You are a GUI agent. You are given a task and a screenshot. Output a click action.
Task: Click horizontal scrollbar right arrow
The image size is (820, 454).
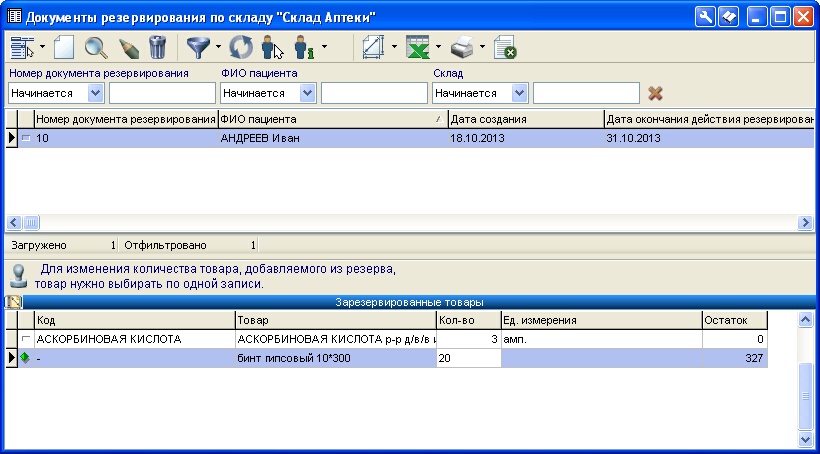(x=806, y=223)
